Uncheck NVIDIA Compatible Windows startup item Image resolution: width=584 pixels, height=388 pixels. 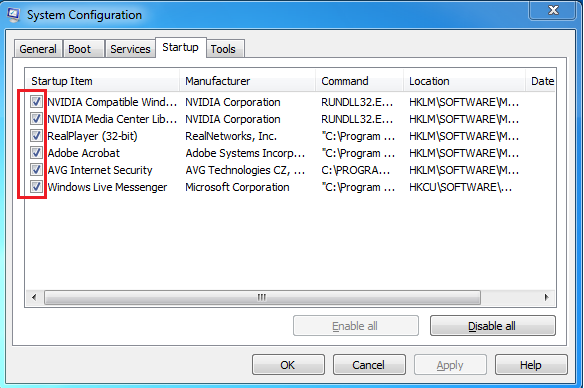pos(36,102)
